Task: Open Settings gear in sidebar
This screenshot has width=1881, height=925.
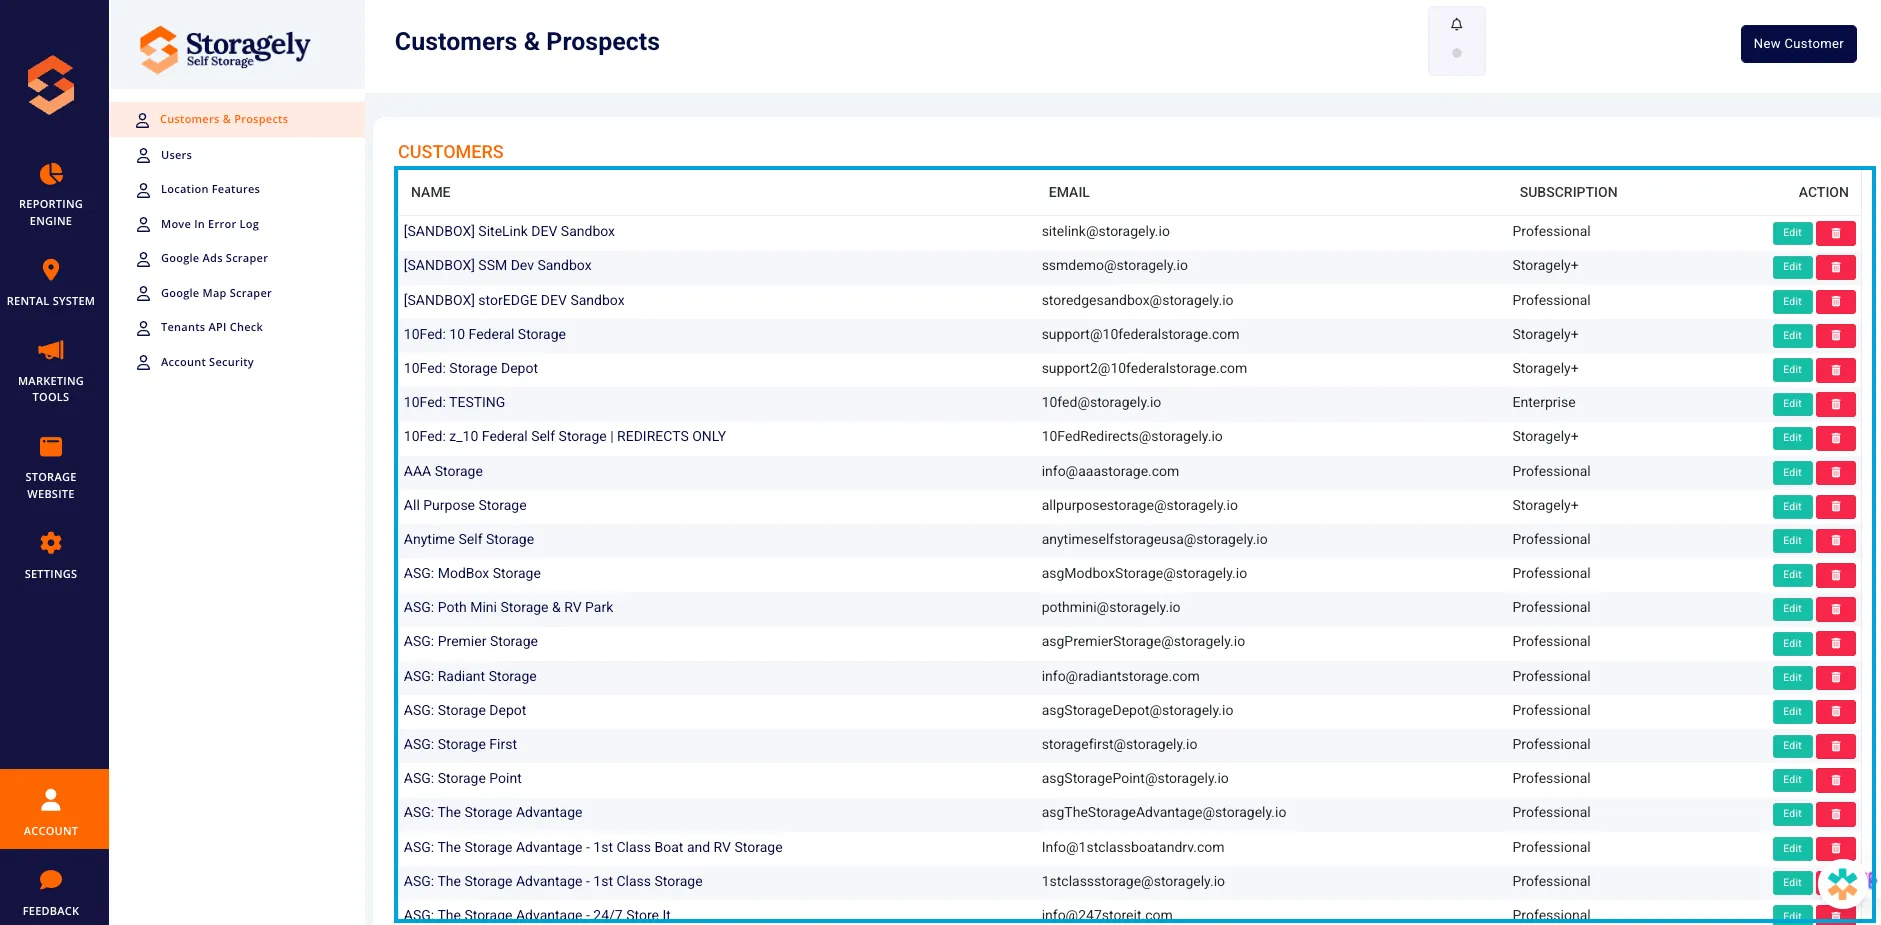Action: (51, 543)
